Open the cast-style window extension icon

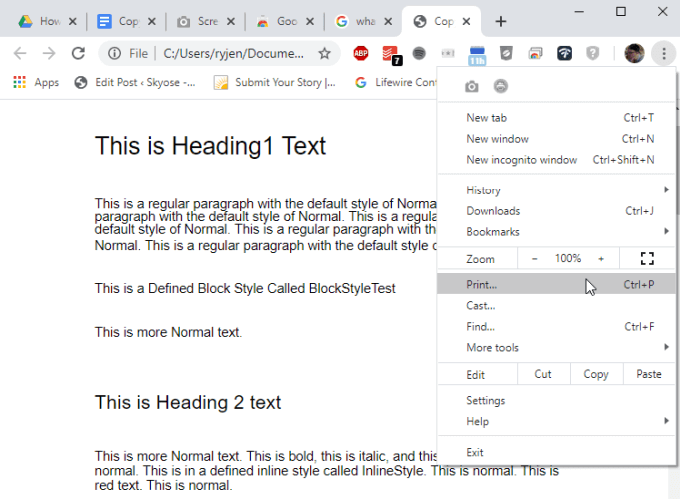[x=535, y=53]
